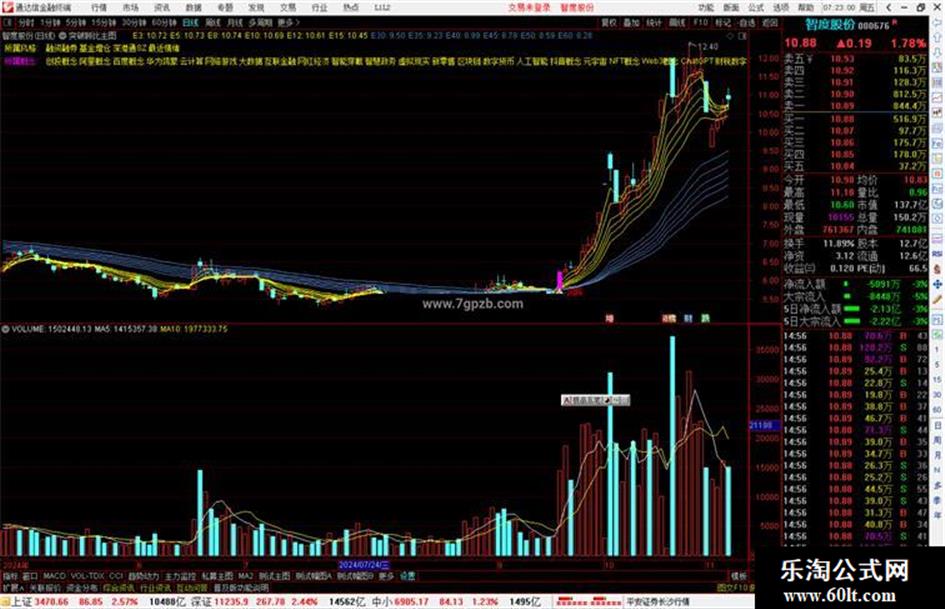945x609 pixels.
Task: Open the 关联报价 tab
Action: 45,588
